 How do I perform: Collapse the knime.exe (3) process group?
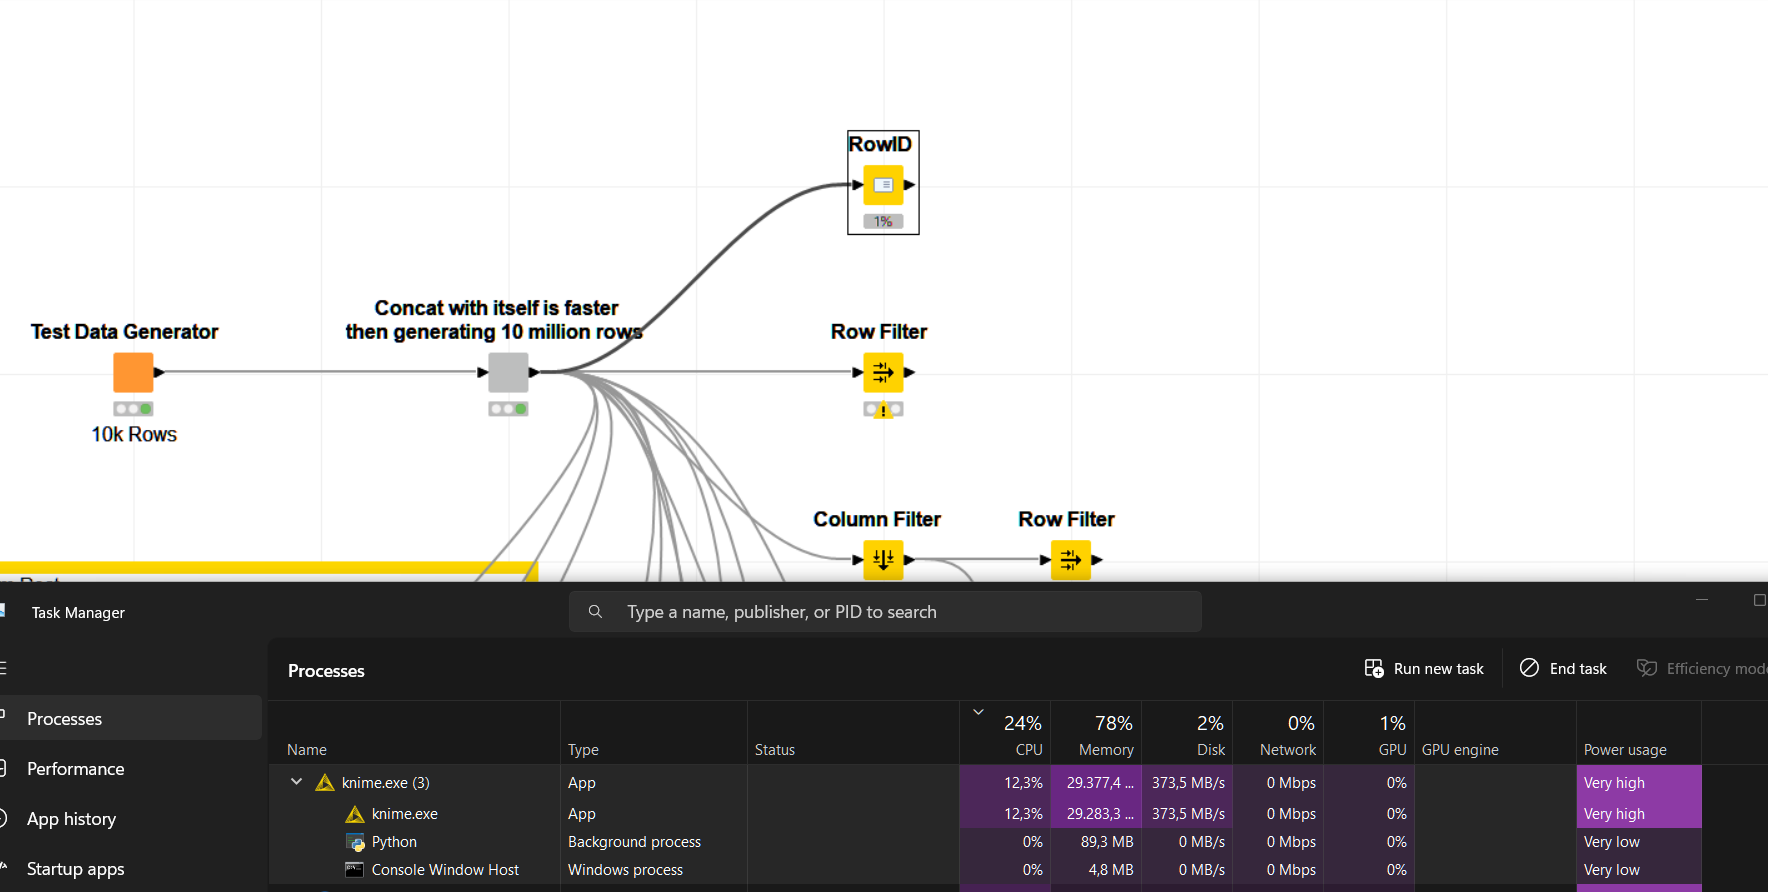pos(296,782)
